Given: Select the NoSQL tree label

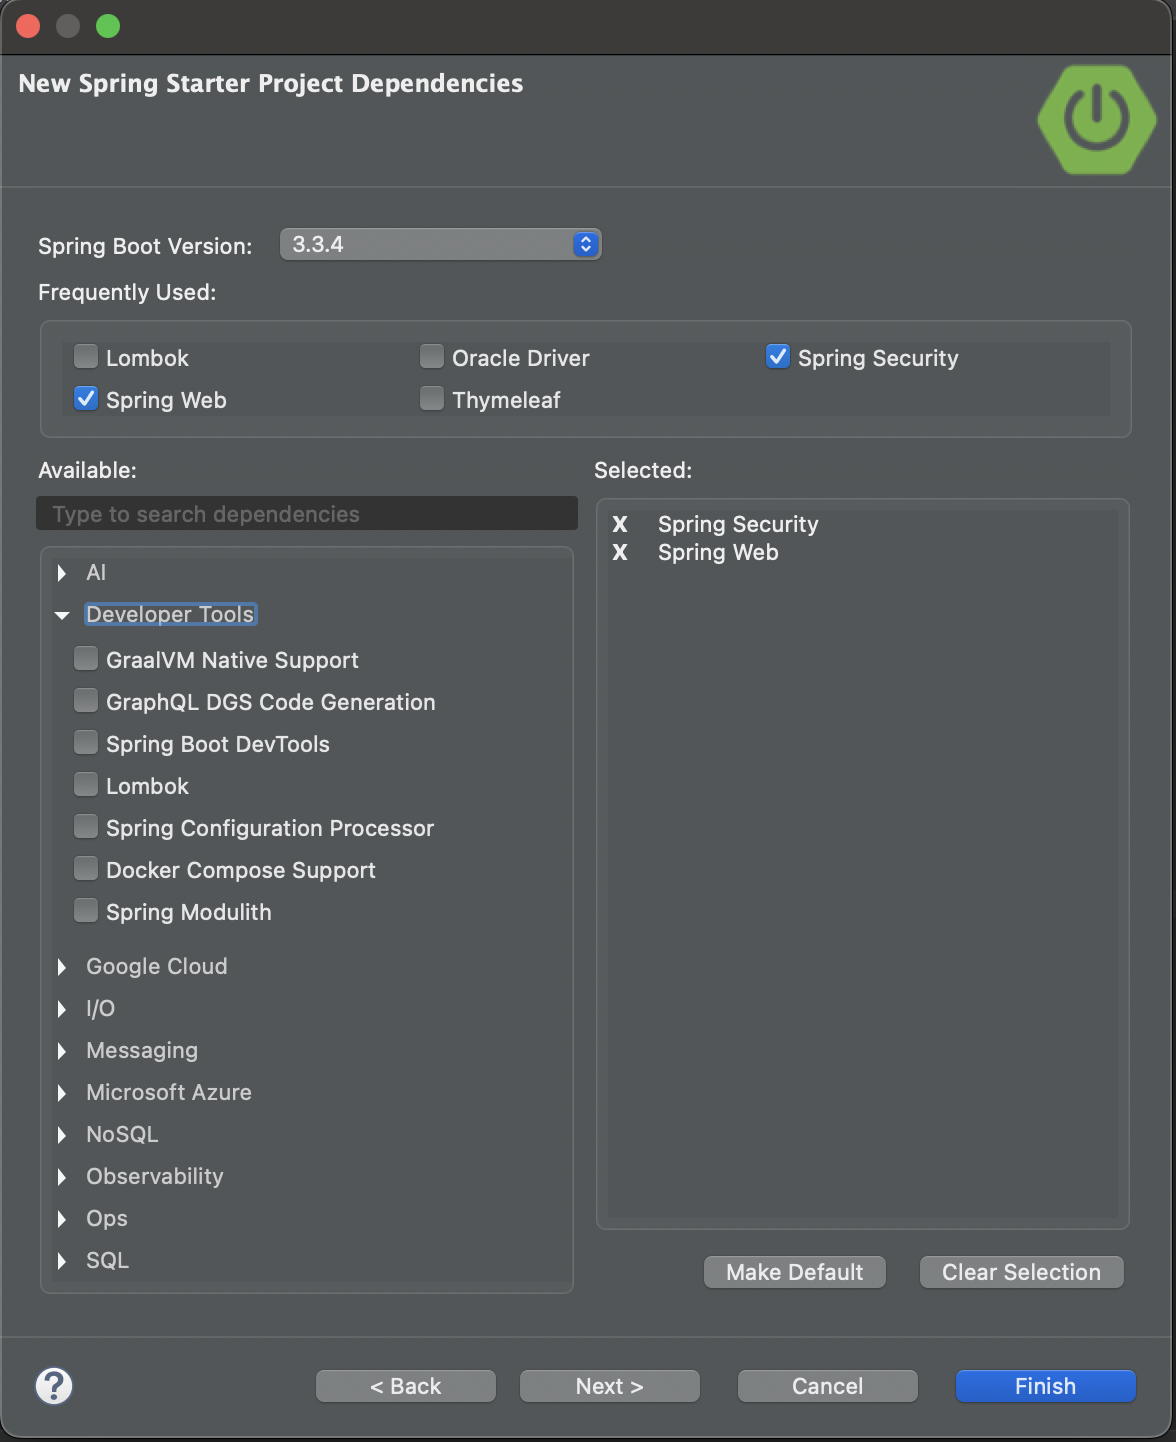Looking at the screenshot, I should click(x=122, y=1134).
